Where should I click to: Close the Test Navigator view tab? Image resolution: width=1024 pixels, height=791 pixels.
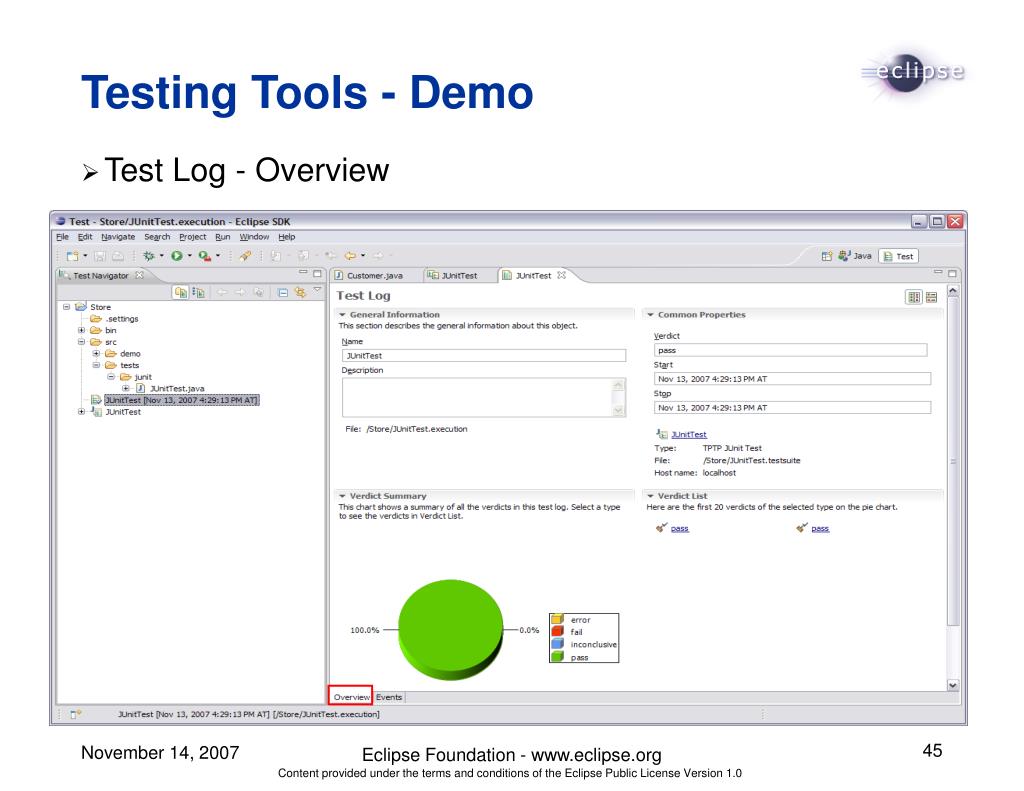click(139, 275)
